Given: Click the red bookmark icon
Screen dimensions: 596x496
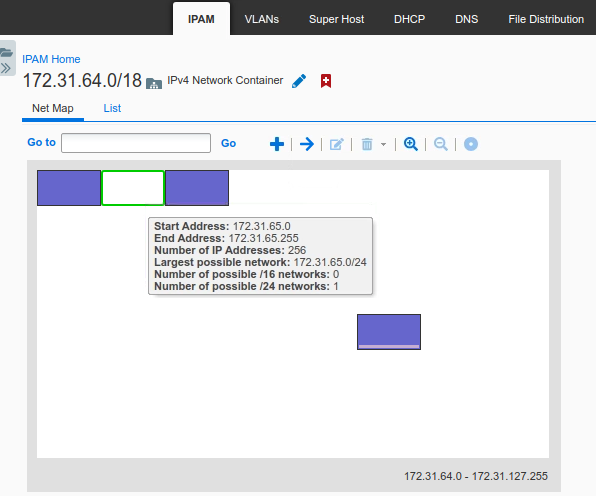Looking at the screenshot, I should [x=326, y=81].
